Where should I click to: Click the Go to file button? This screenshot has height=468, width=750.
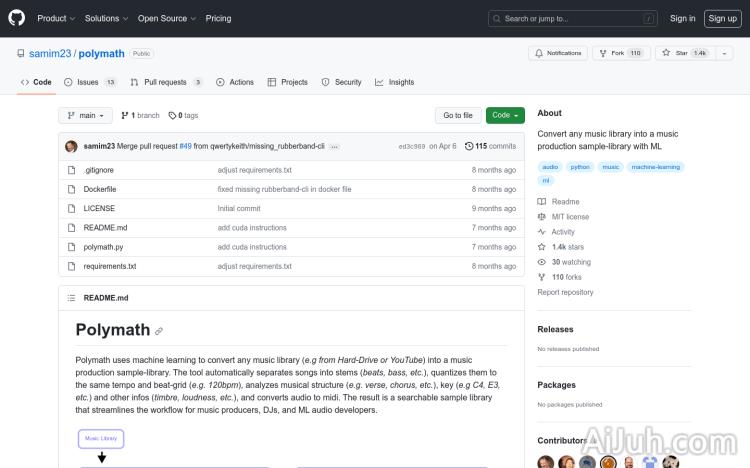[458, 115]
